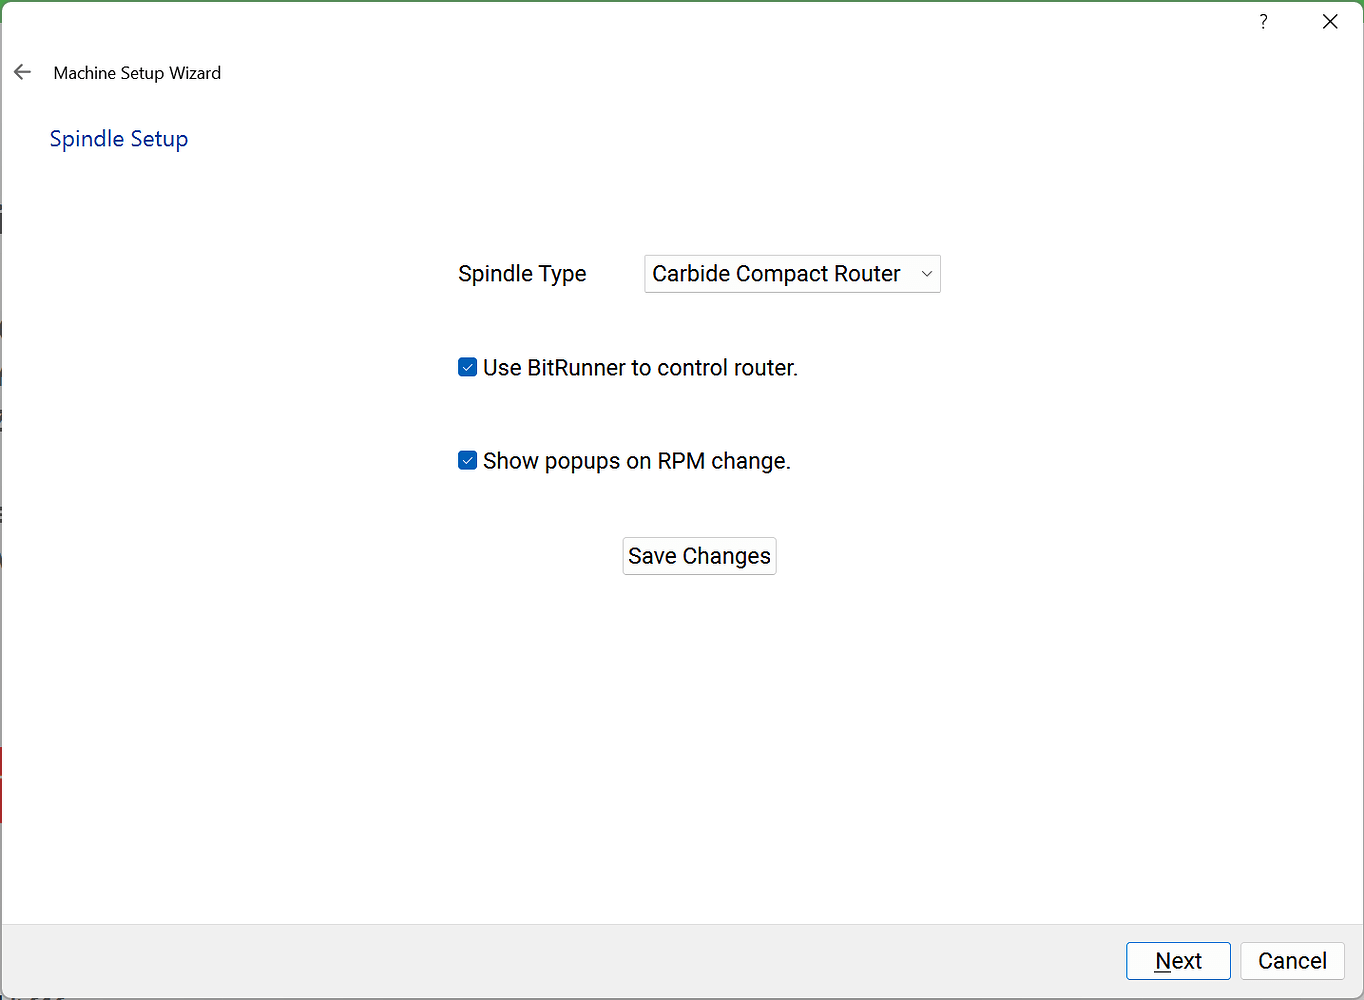This screenshot has width=1364, height=1000.
Task: Click the checkmark icon beside Show popups
Action: 467,460
